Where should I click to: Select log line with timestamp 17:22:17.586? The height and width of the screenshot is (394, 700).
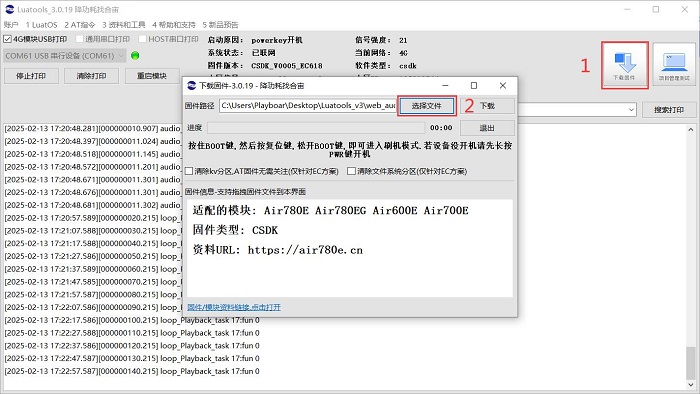tap(132, 320)
